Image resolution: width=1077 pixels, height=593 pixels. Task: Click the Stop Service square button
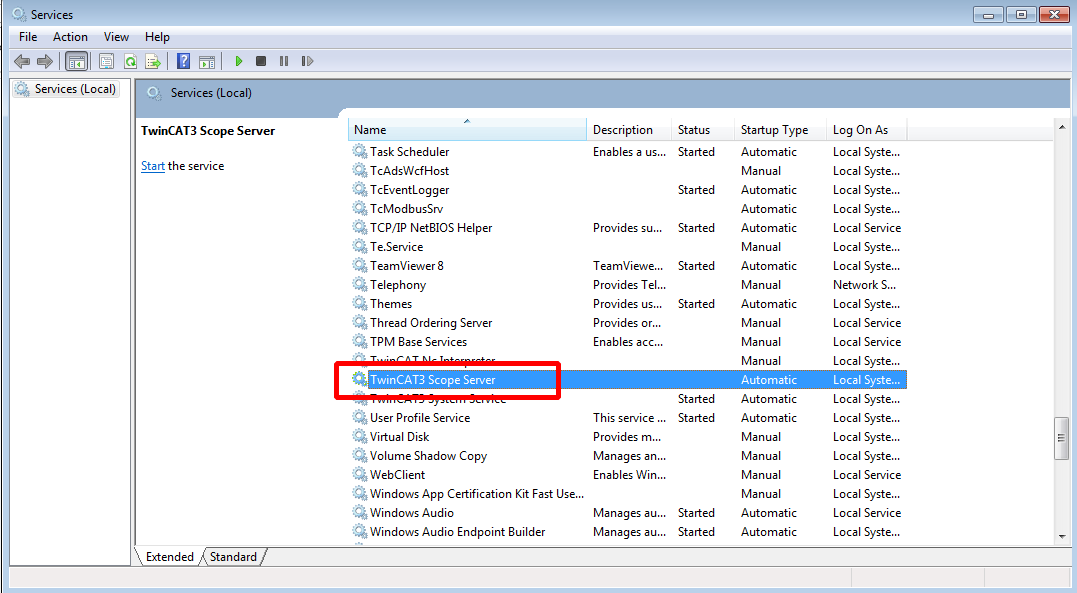261,61
